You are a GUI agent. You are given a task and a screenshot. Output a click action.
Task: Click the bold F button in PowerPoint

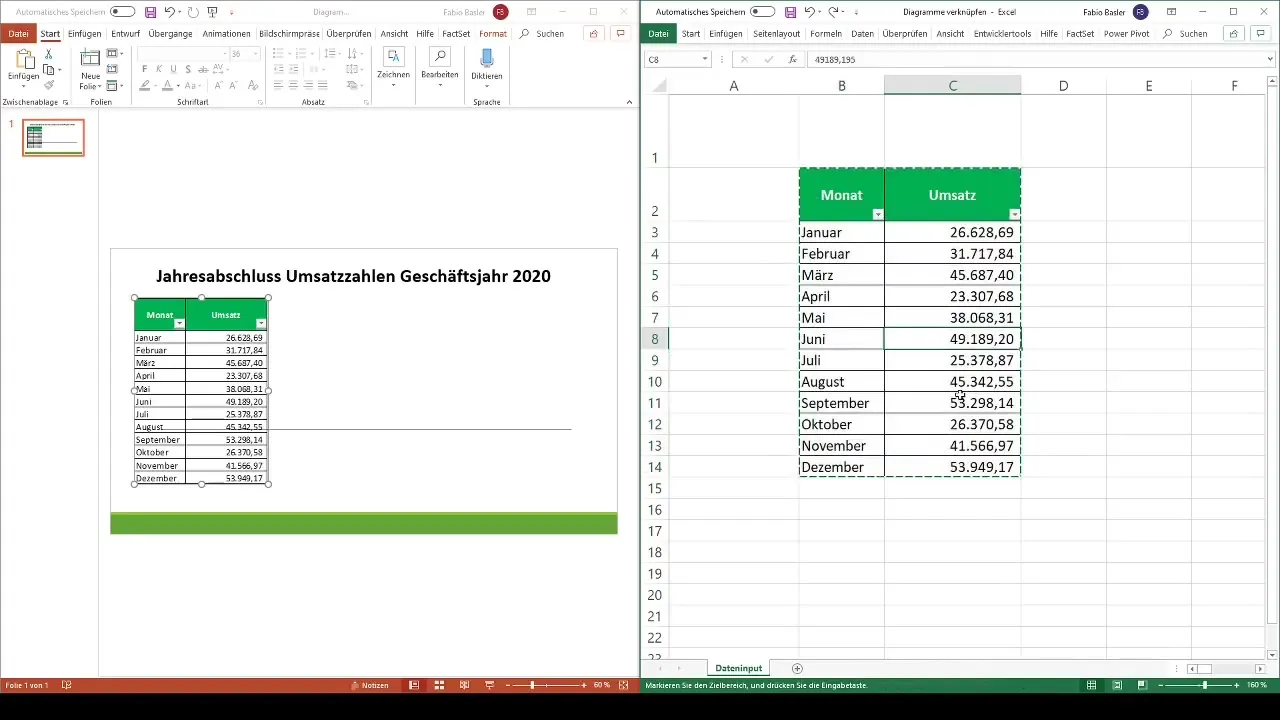144,69
